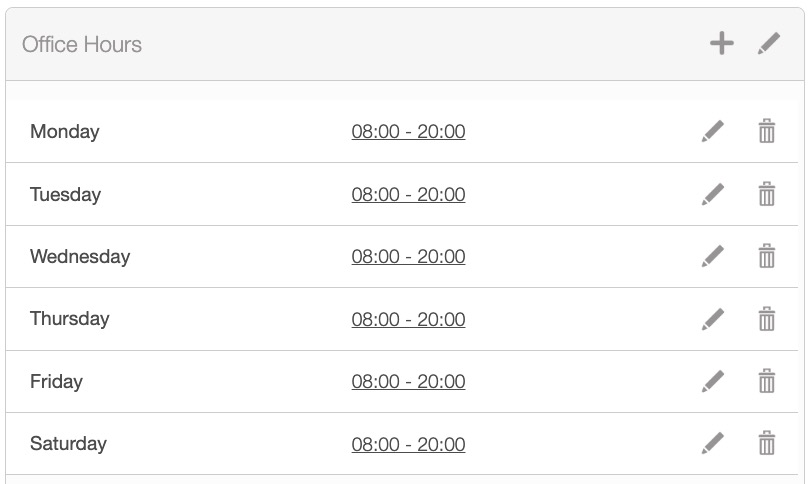Click the Office Hours header edit pencil
Viewport: 810px width, 484px height.
[768, 43]
